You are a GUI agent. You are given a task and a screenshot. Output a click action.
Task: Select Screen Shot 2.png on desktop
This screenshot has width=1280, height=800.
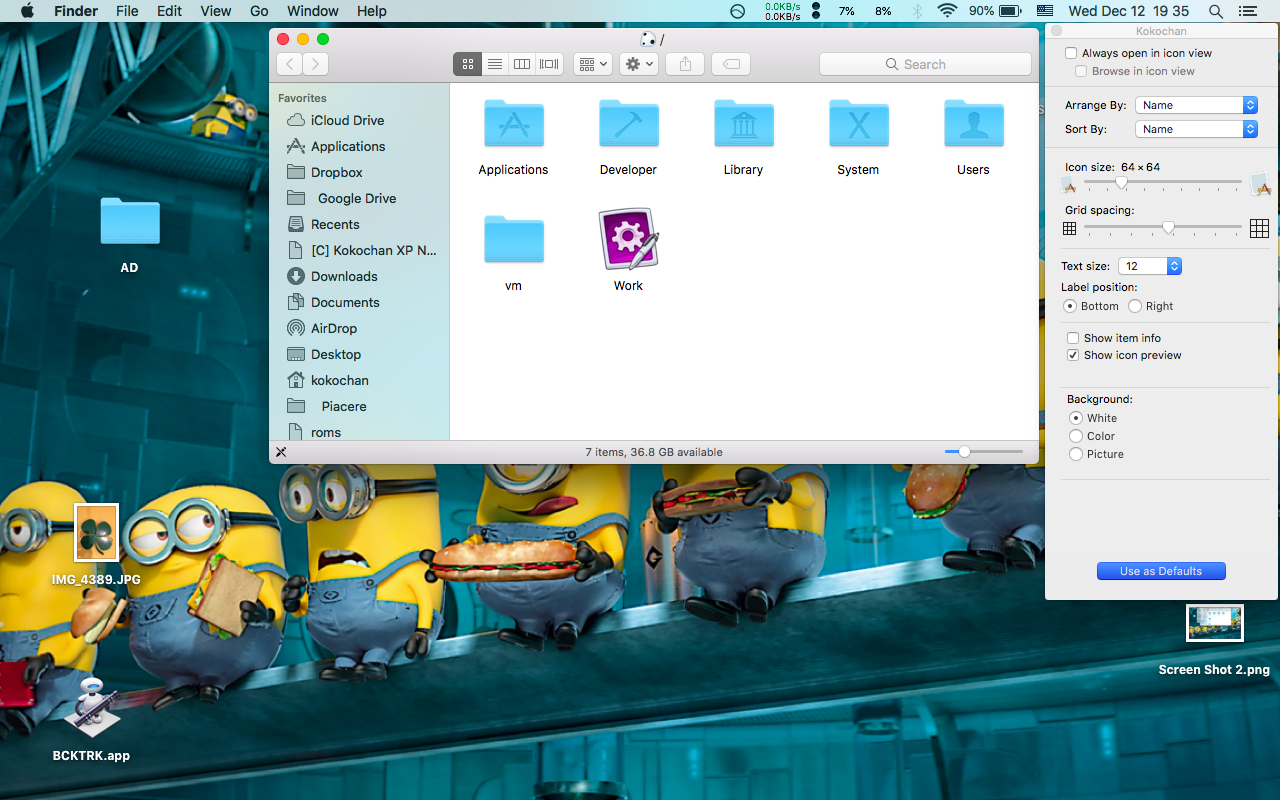tap(1215, 622)
